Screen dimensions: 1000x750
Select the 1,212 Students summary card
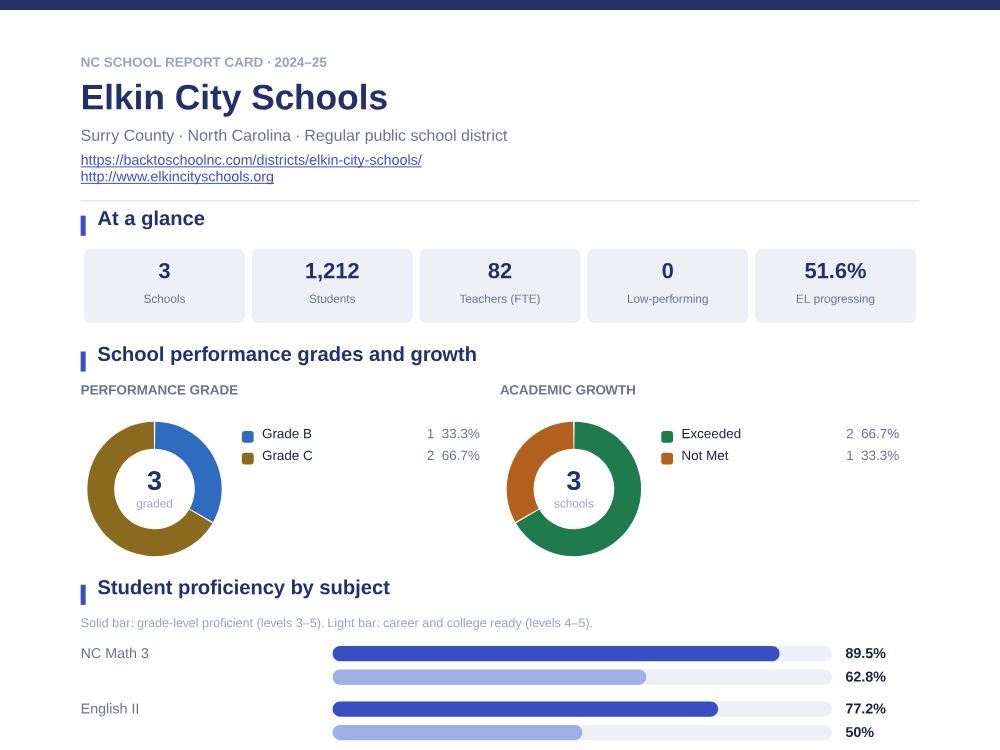coord(332,286)
